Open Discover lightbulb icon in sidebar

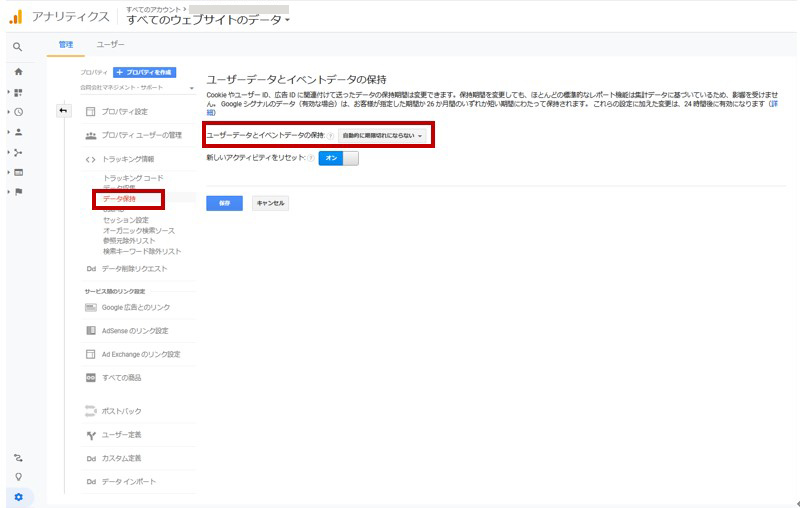click(18, 477)
